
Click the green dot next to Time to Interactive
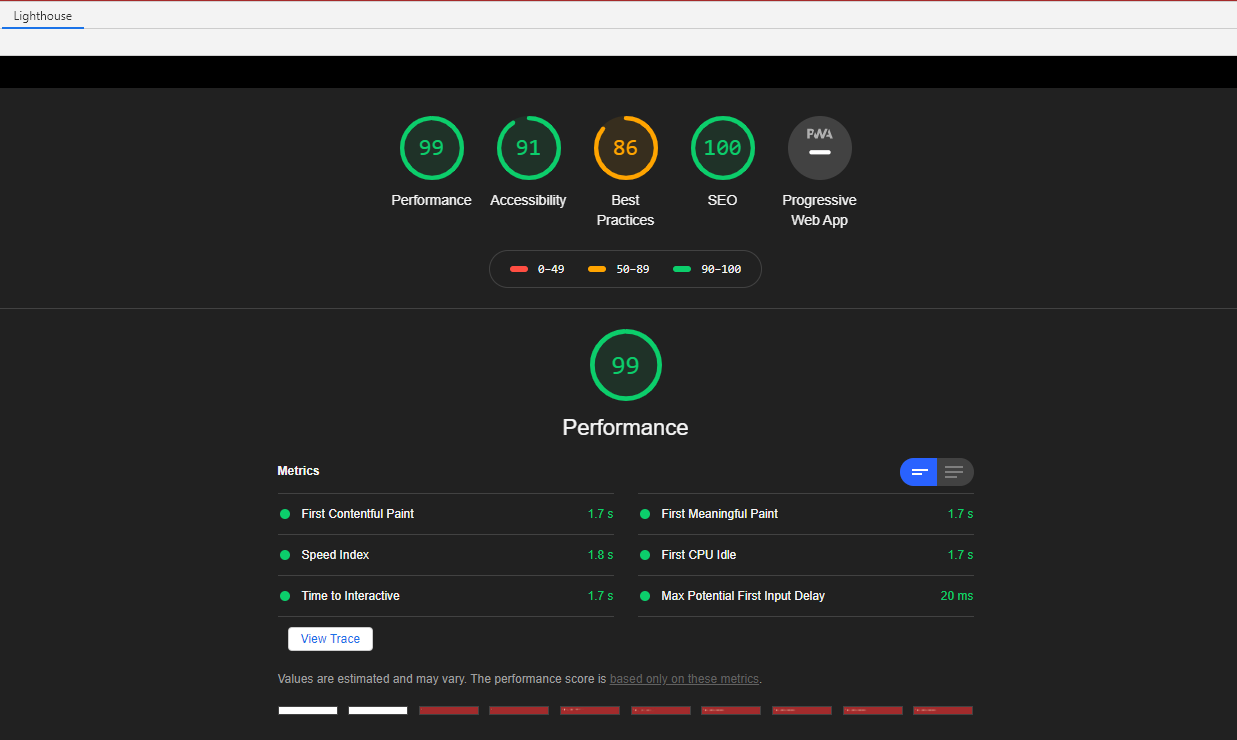284,596
